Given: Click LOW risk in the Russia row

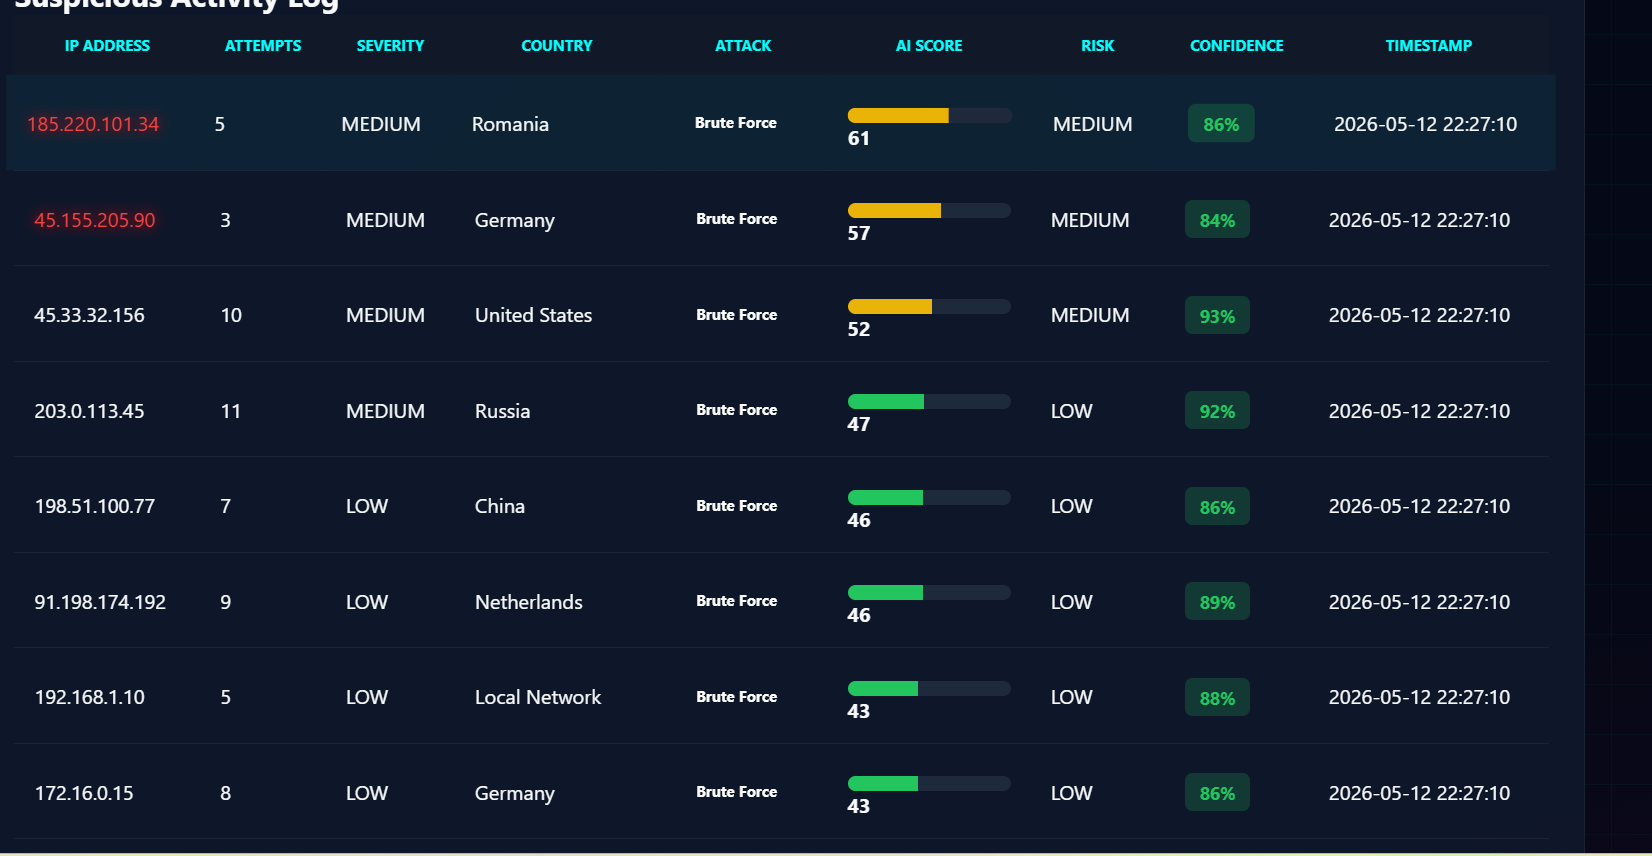Looking at the screenshot, I should pyautogui.click(x=1071, y=411).
